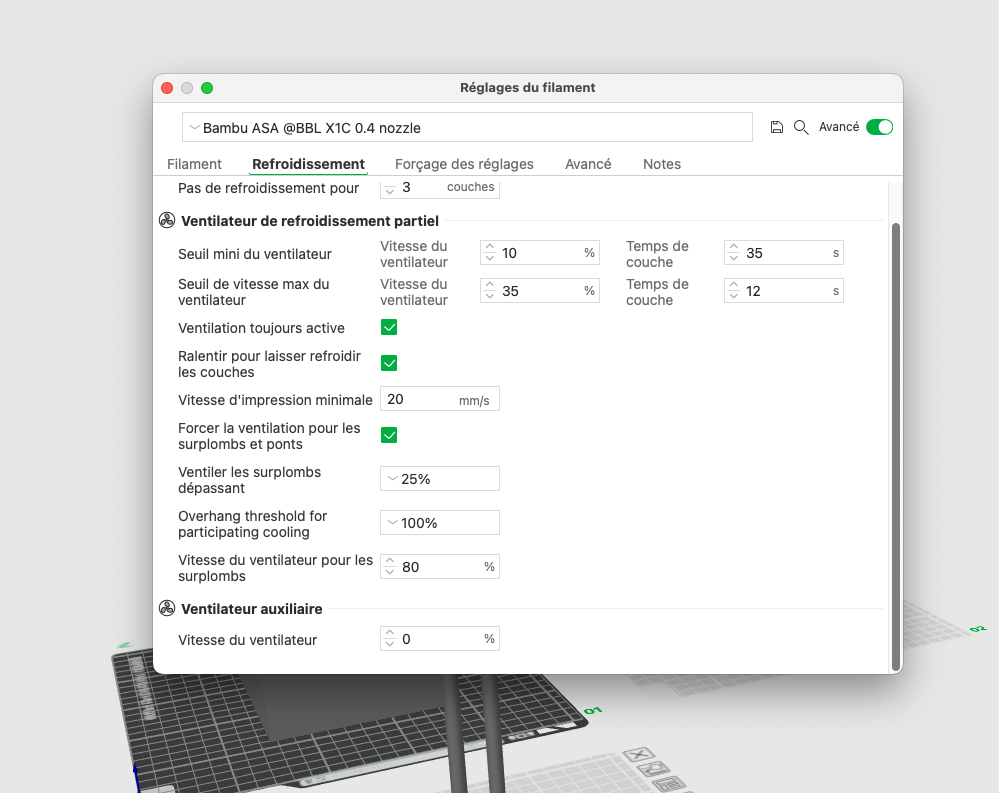The height and width of the screenshot is (793, 999).
Task: Click the auxiliary fan speed field showing 0
Action: click(x=440, y=639)
